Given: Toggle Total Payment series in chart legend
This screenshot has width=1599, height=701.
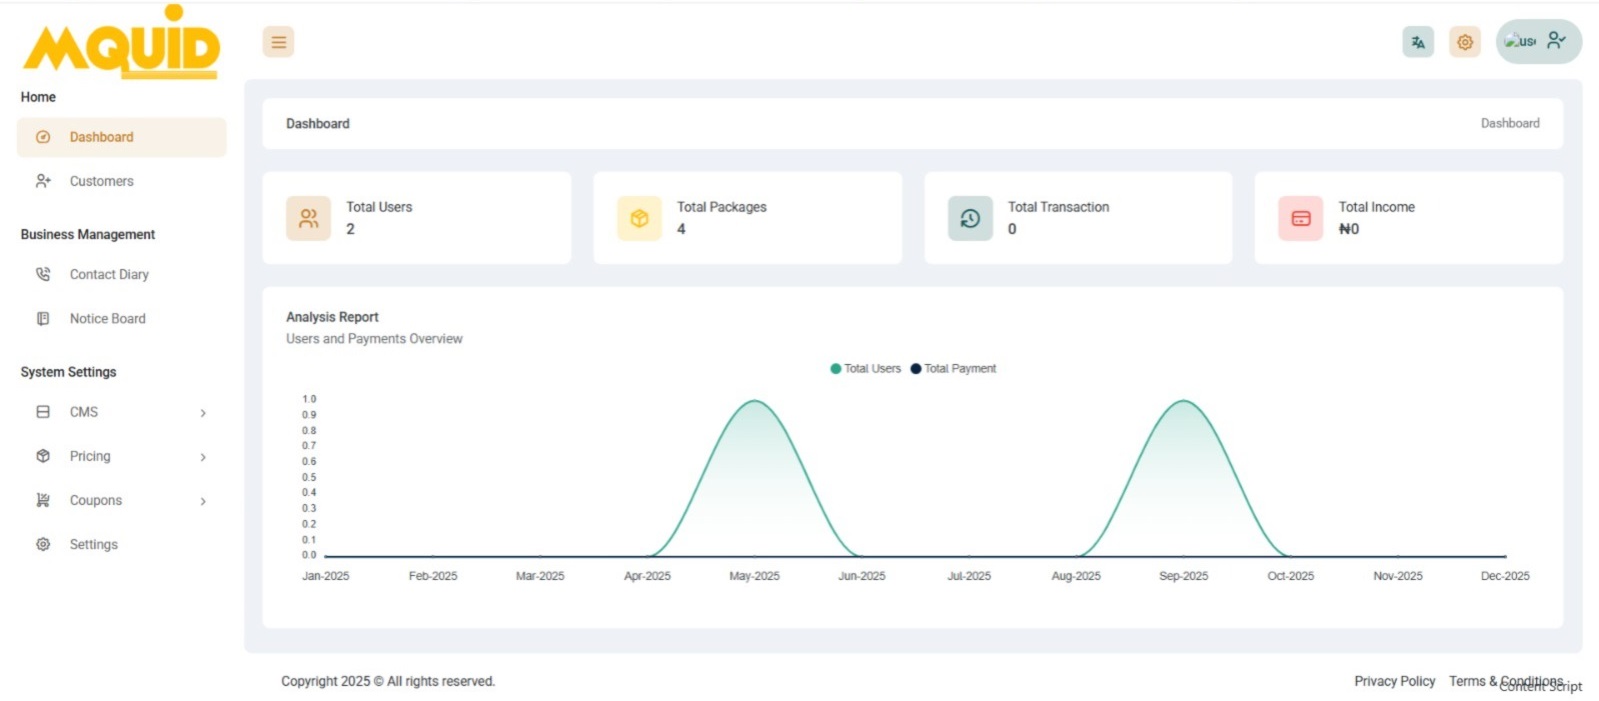Looking at the screenshot, I should 953,369.
